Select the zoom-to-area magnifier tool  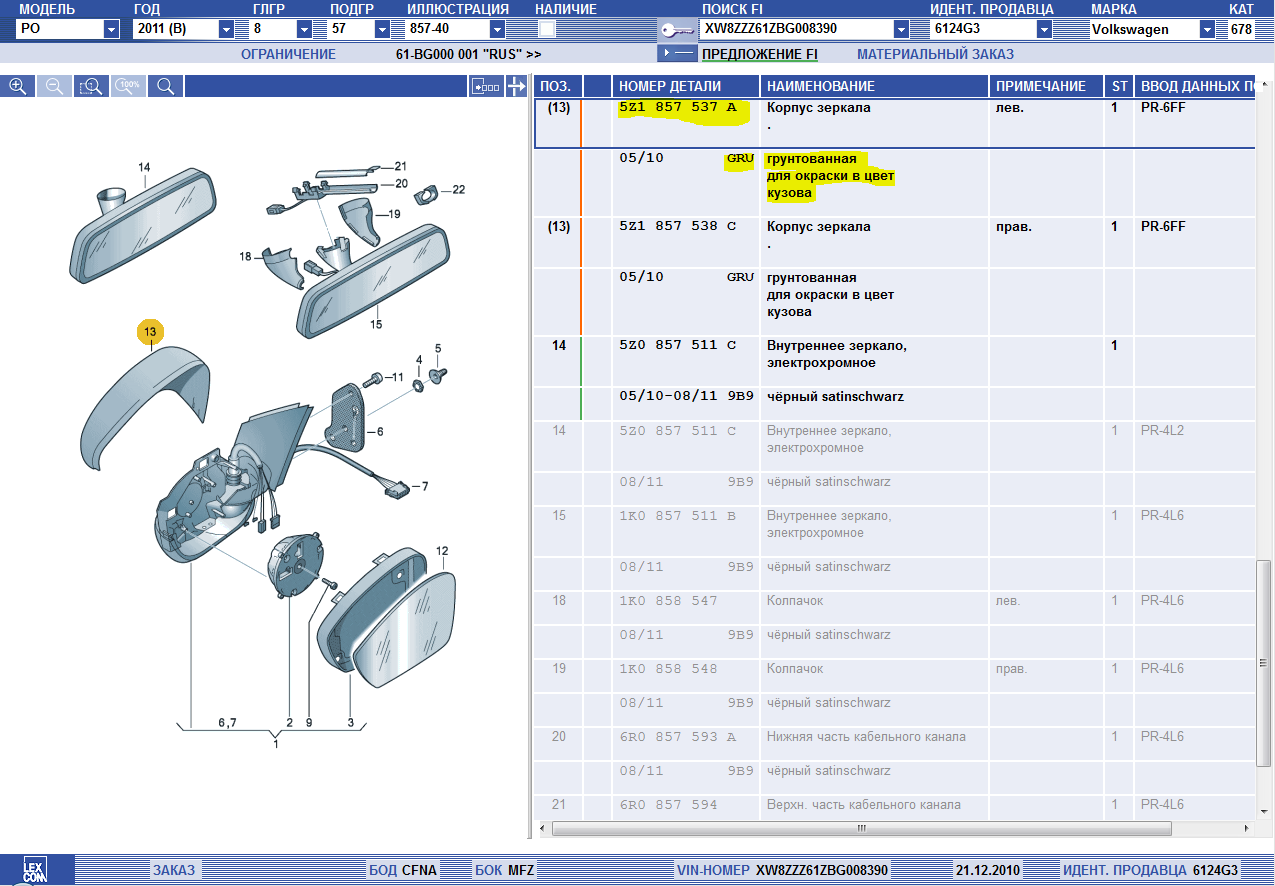[91, 87]
